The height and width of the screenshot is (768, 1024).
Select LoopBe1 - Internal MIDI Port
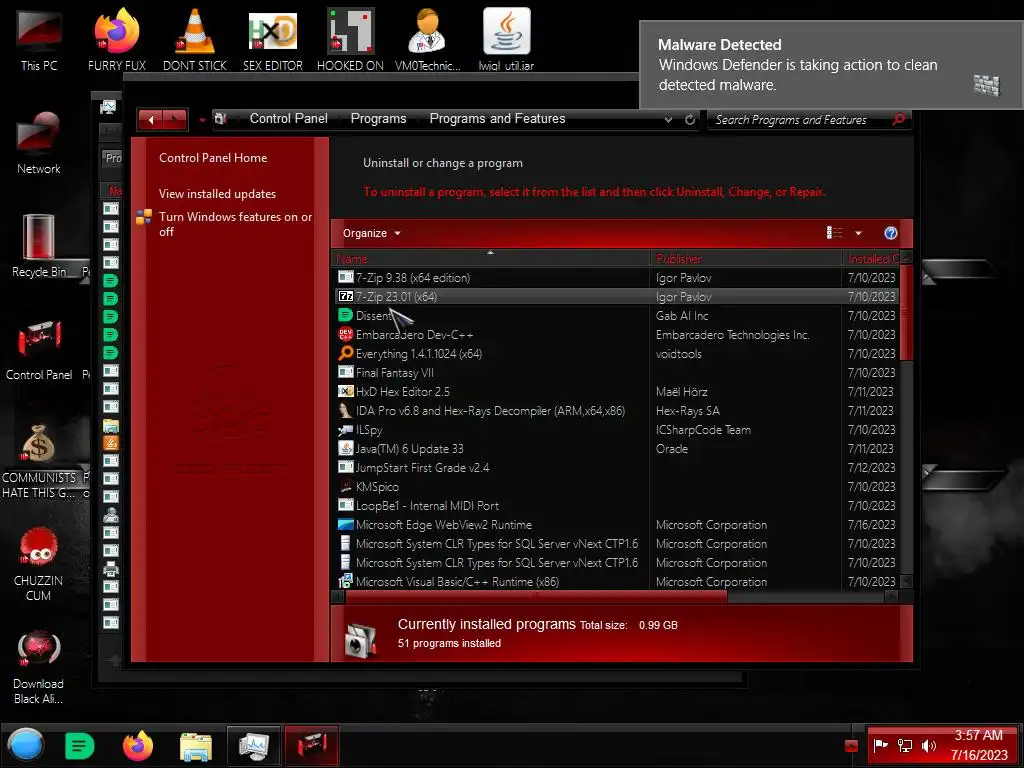[x=615, y=505]
